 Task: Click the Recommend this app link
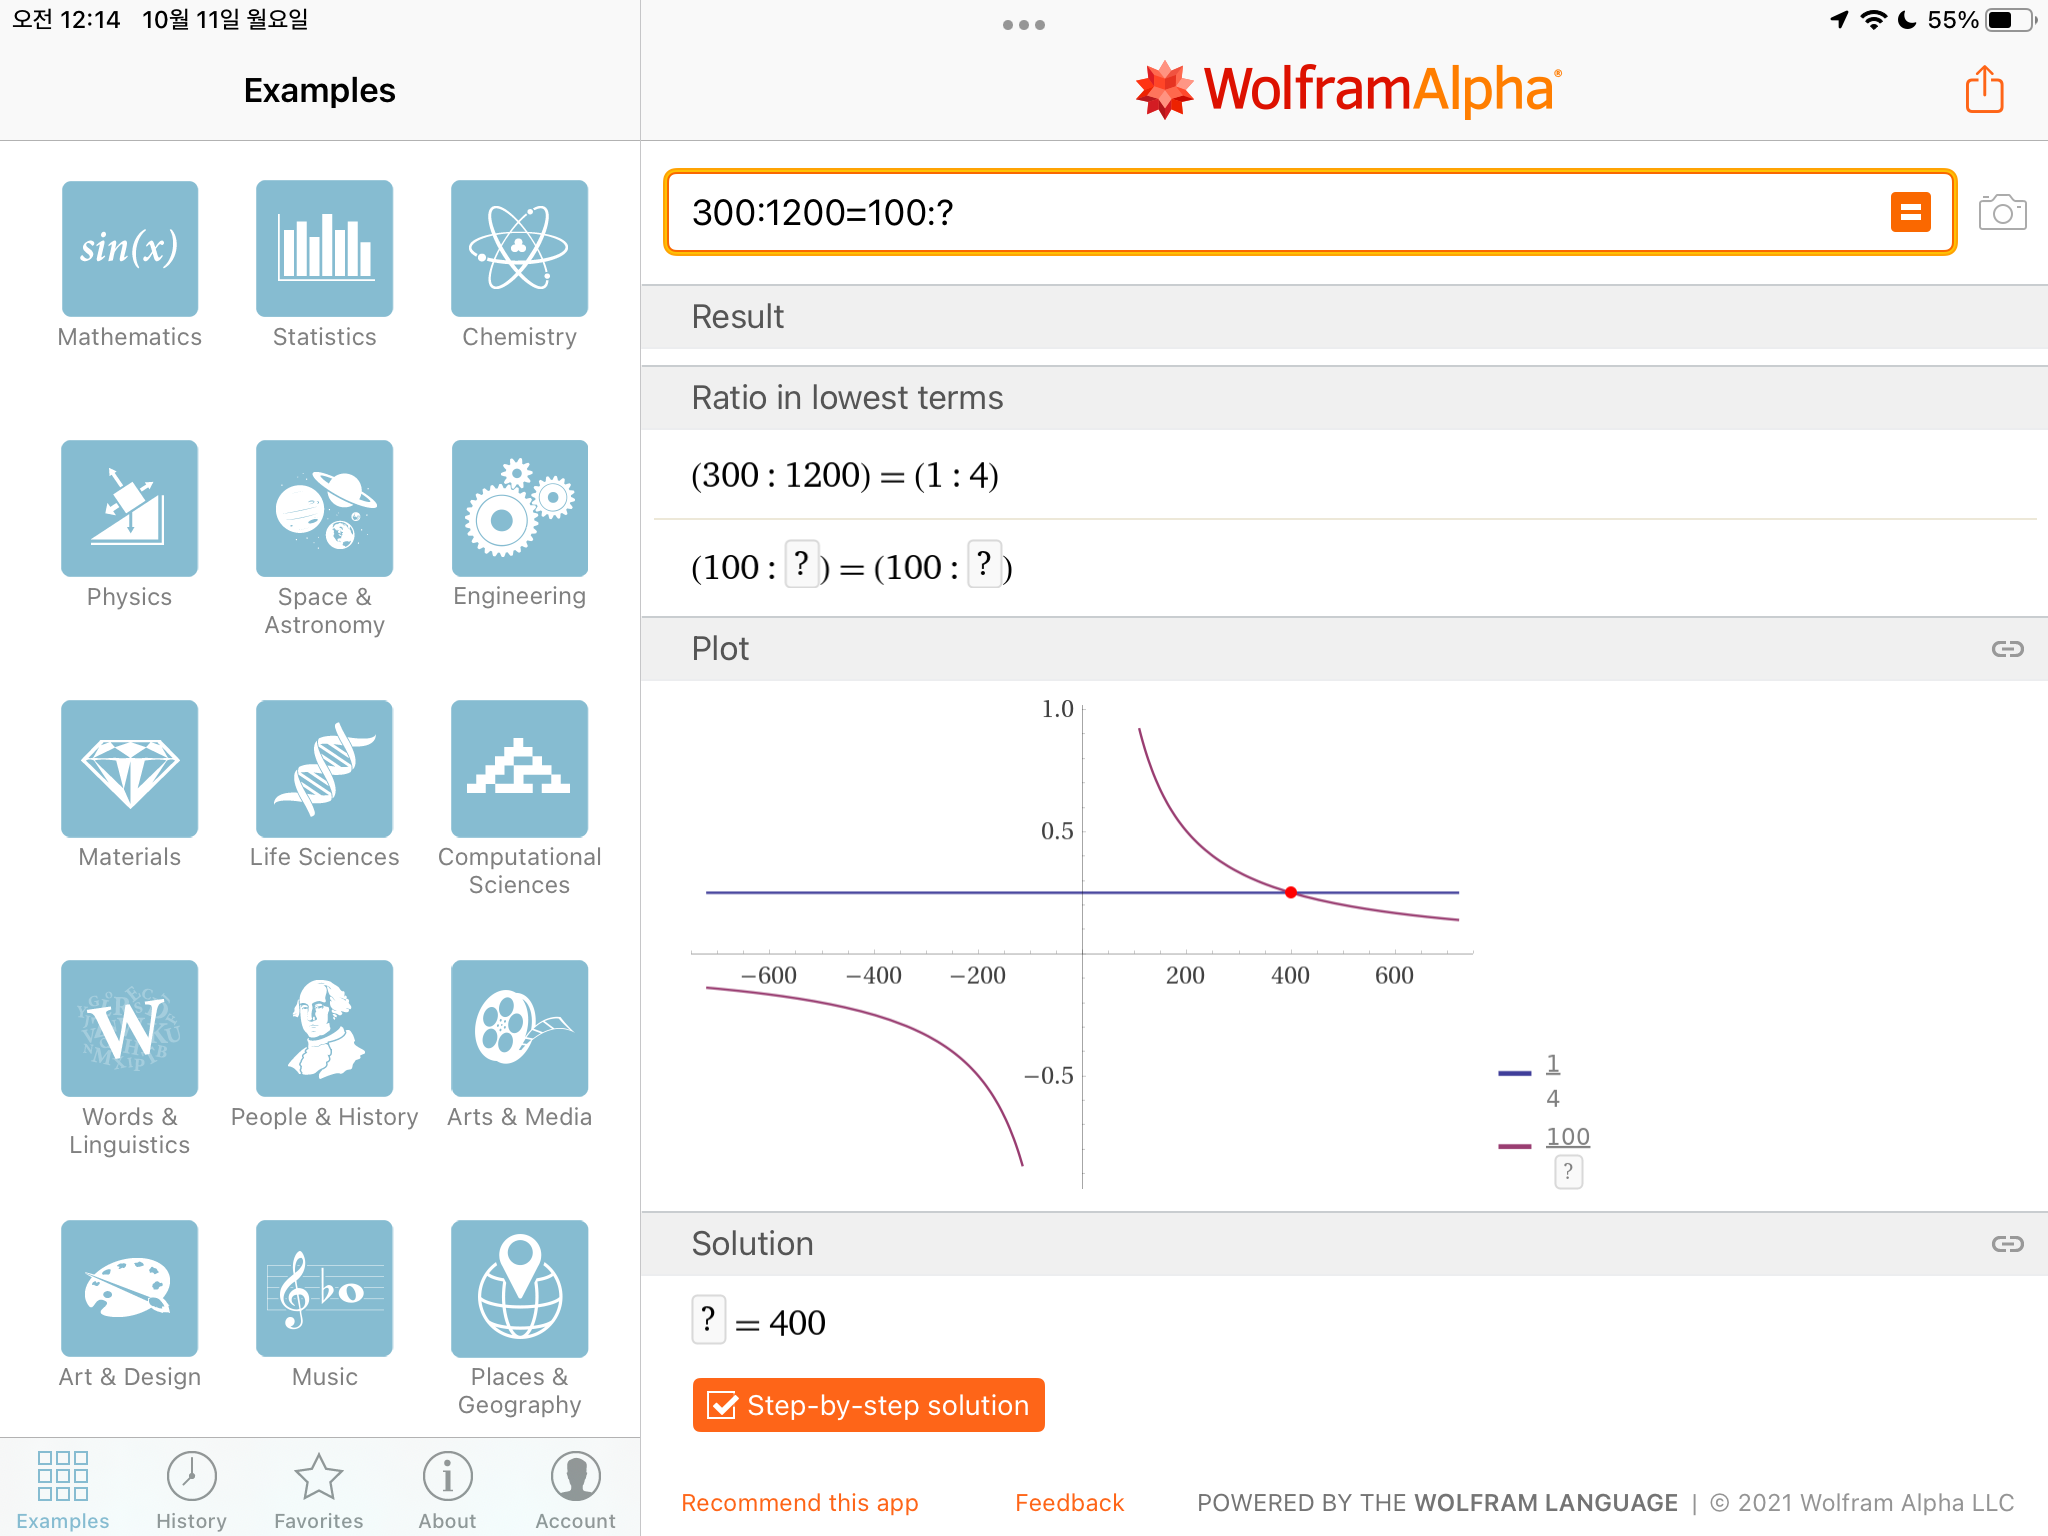pyautogui.click(x=799, y=1503)
